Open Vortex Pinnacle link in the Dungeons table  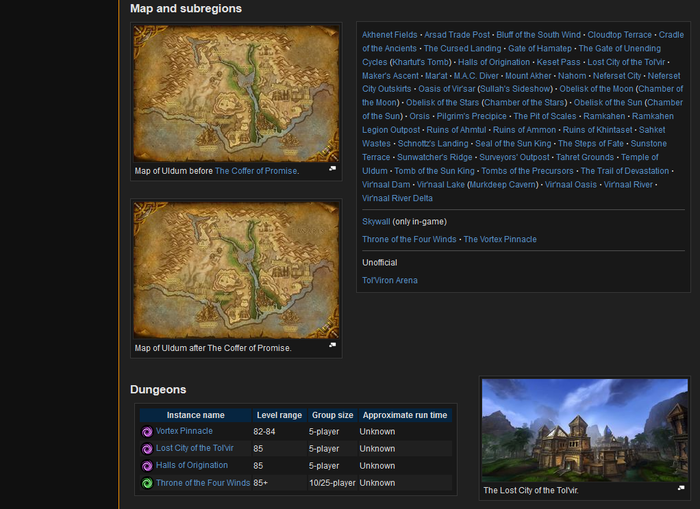[184, 432]
